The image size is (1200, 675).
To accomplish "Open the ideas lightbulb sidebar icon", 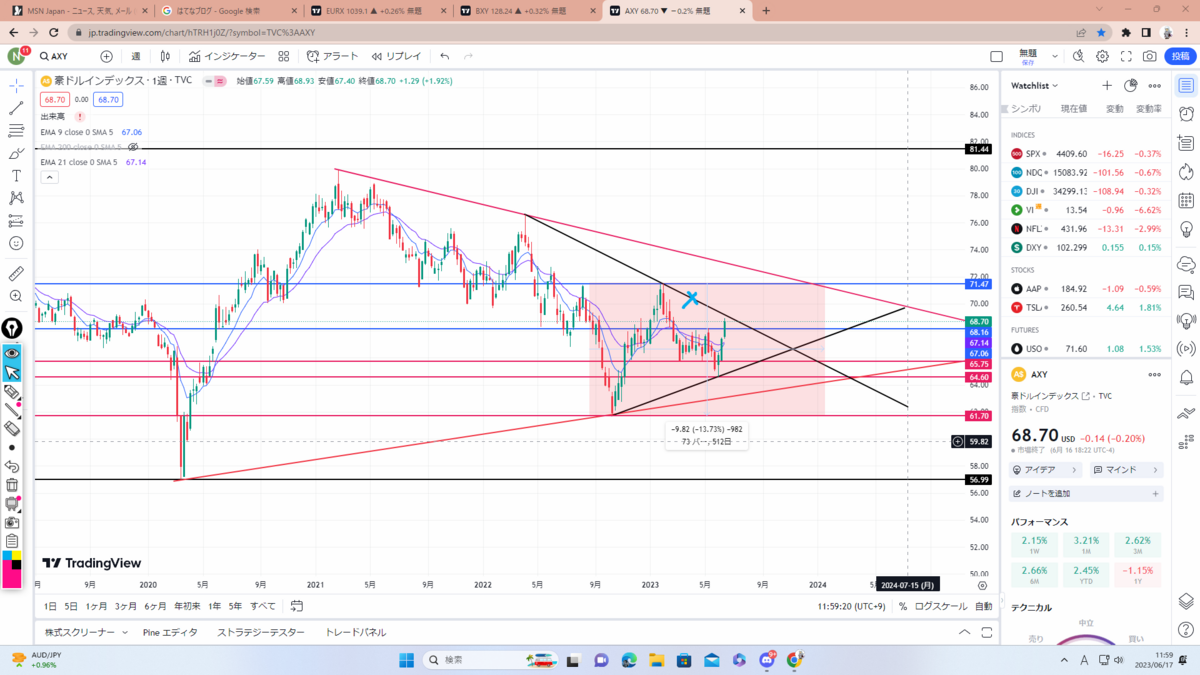I will pyautogui.click(x=1186, y=230).
